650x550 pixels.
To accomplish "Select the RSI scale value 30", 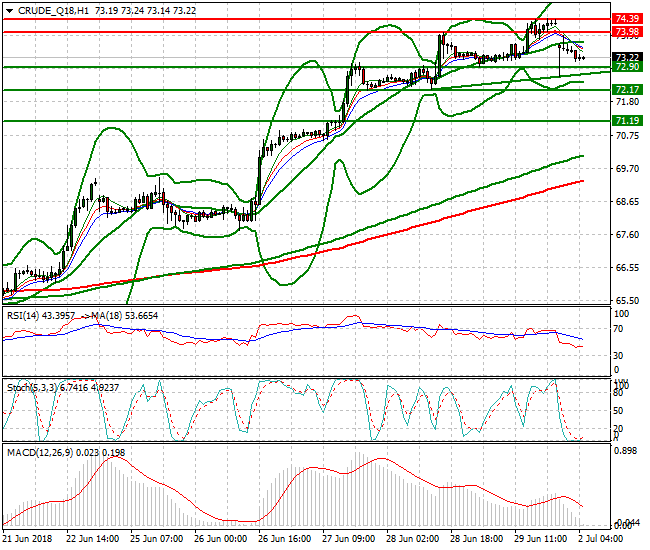I will [618, 356].
